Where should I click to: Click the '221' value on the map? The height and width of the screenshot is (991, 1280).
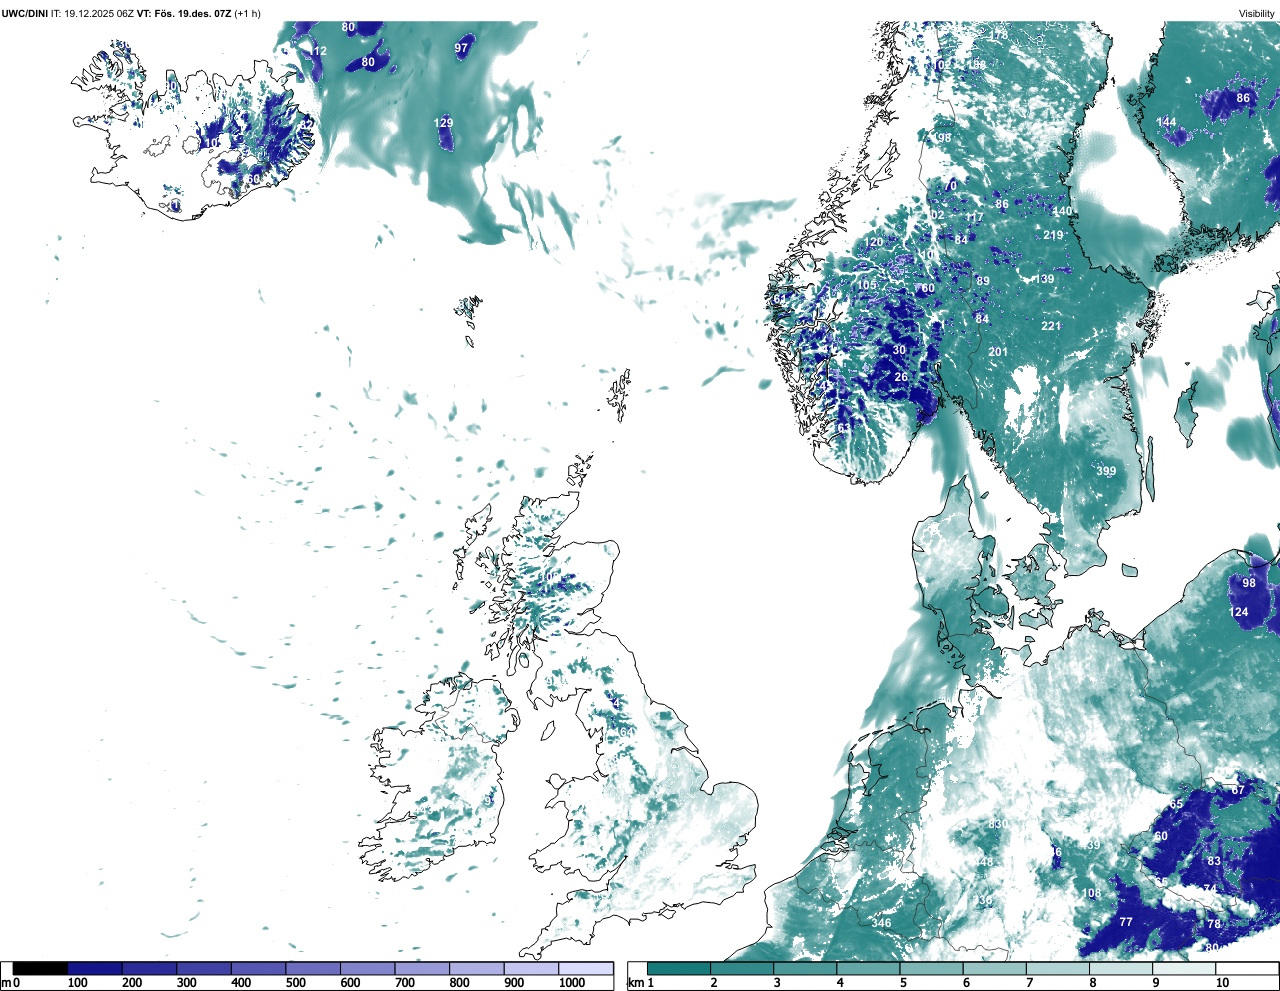click(1051, 326)
